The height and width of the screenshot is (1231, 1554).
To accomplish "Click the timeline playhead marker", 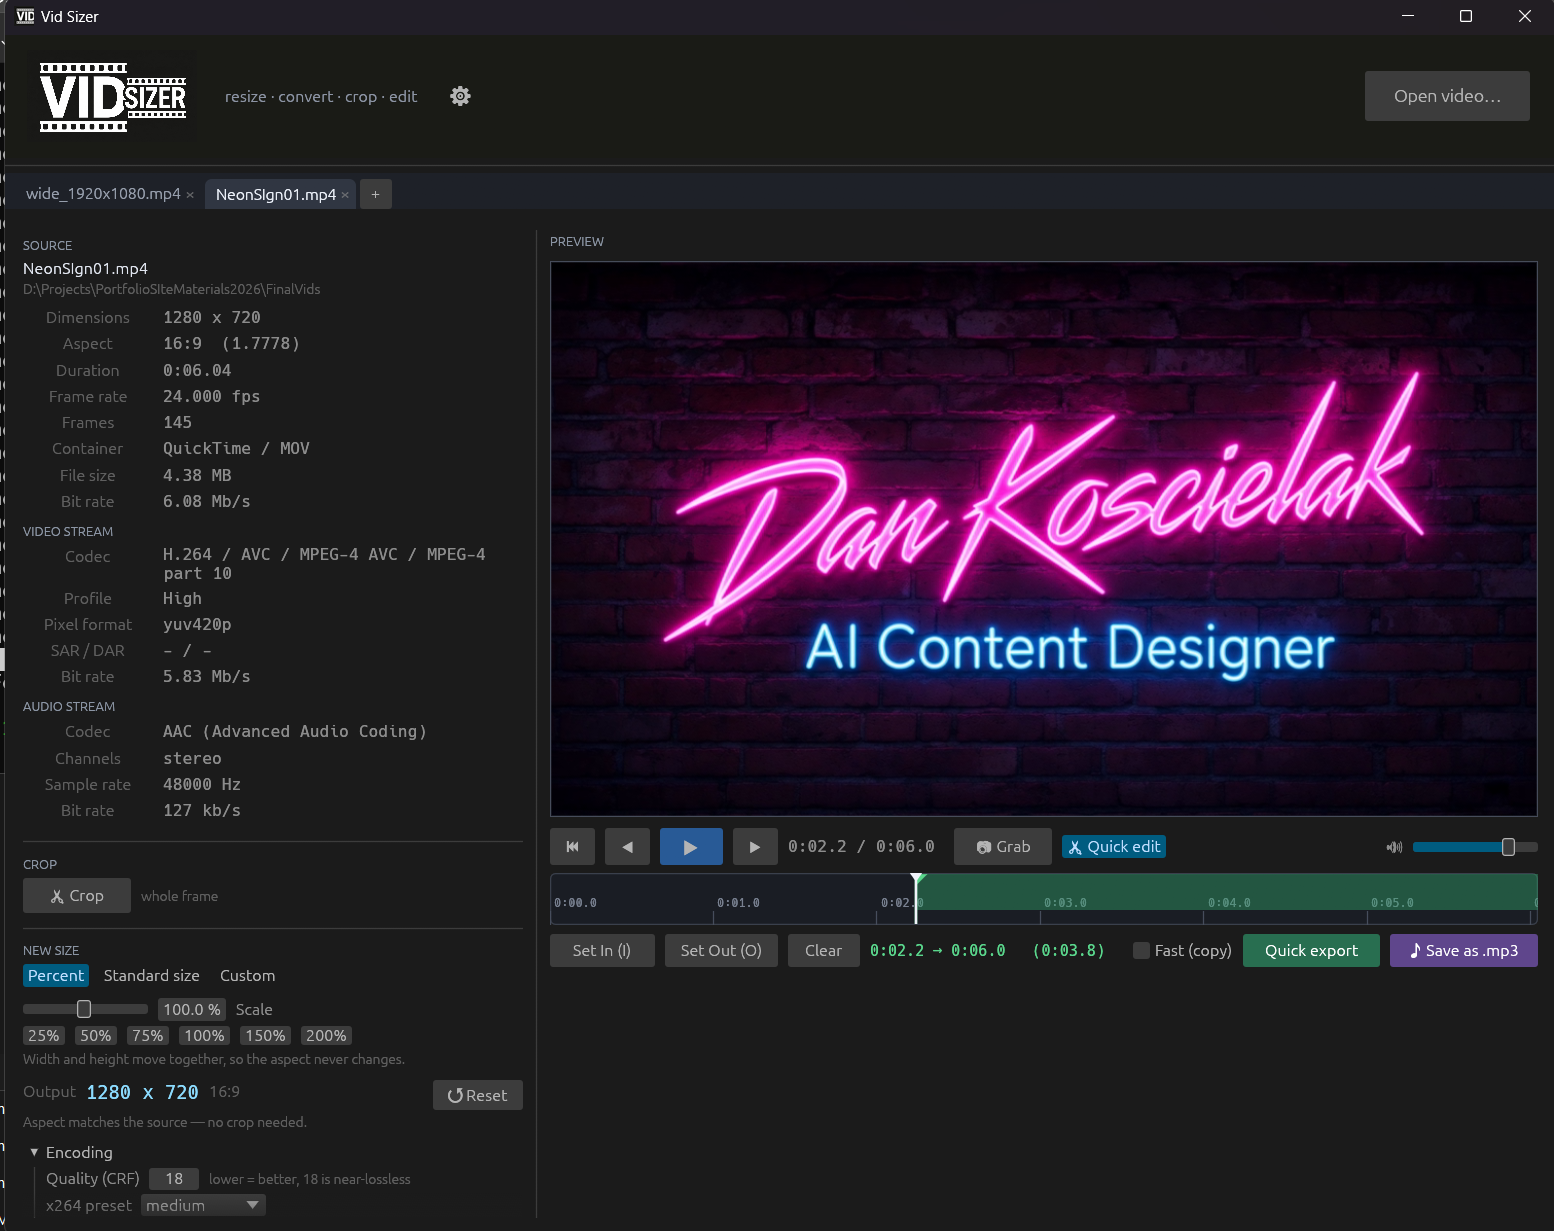I will pos(916,897).
